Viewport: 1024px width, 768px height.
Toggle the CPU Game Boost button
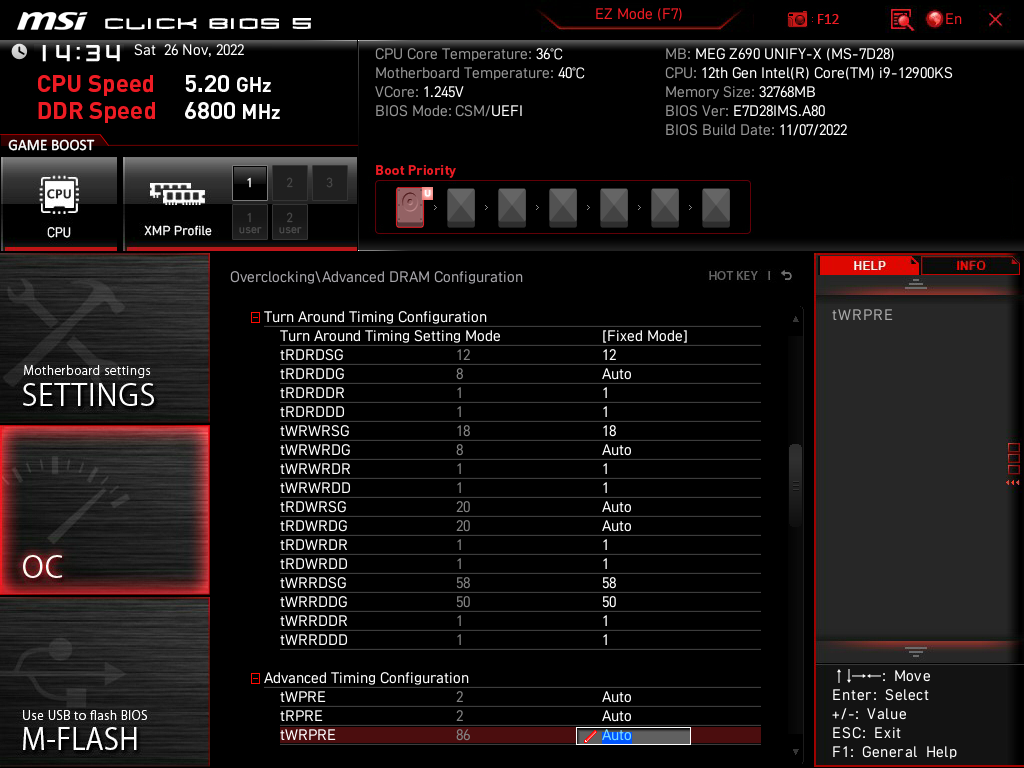coord(59,204)
